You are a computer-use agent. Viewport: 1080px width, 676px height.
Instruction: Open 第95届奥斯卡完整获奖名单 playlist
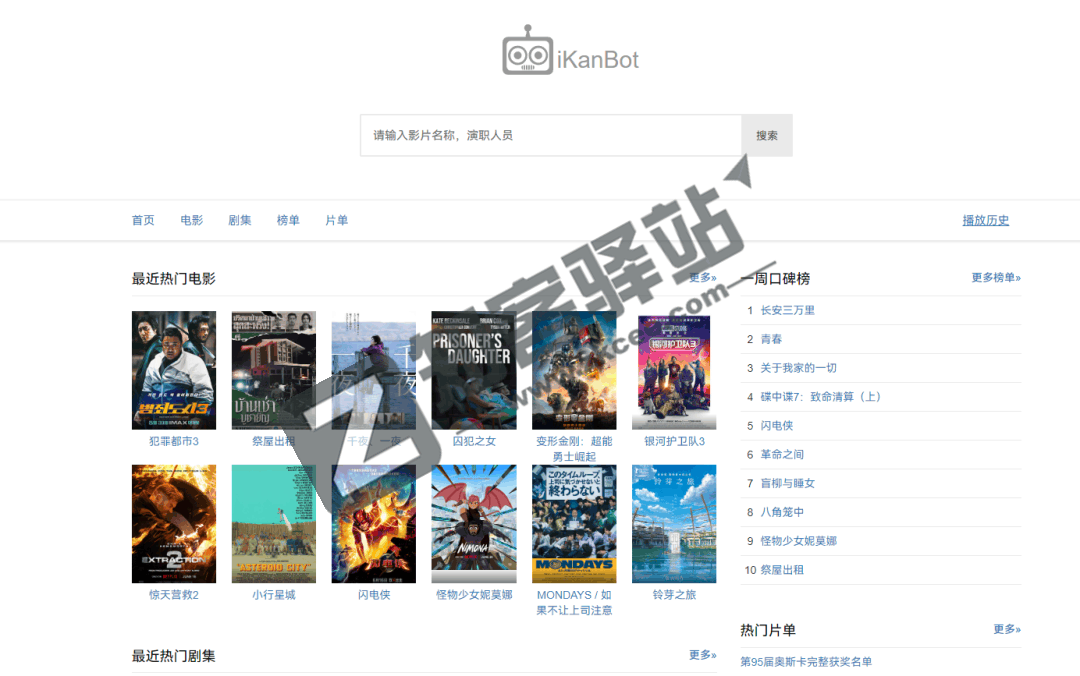click(x=805, y=661)
